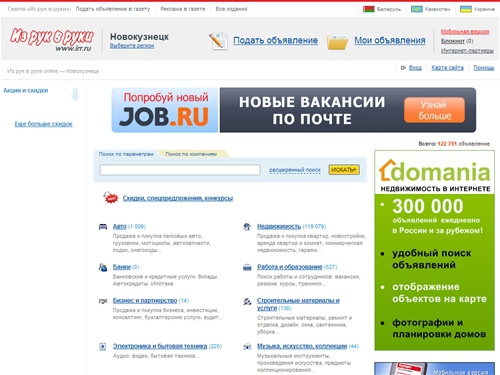Click the icon beside Электроника и бытовая техника

[x=103, y=347]
